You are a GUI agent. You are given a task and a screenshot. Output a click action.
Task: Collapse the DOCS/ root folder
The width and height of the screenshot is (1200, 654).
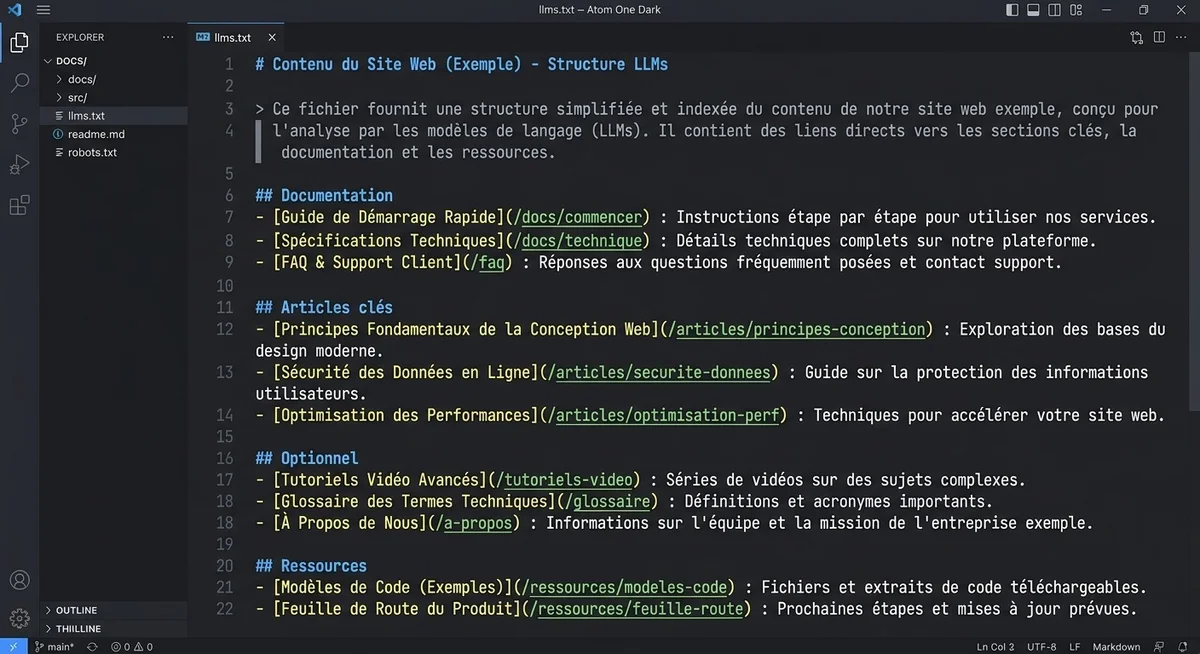tap(113, 61)
